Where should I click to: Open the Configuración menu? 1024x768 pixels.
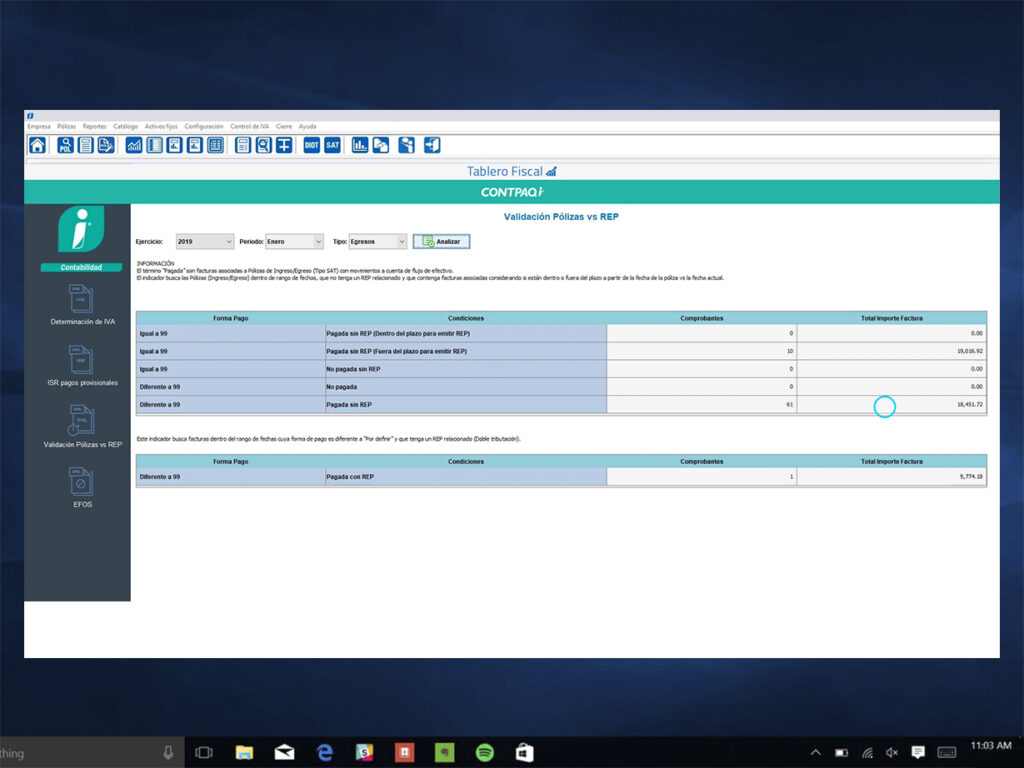tap(204, 127)
